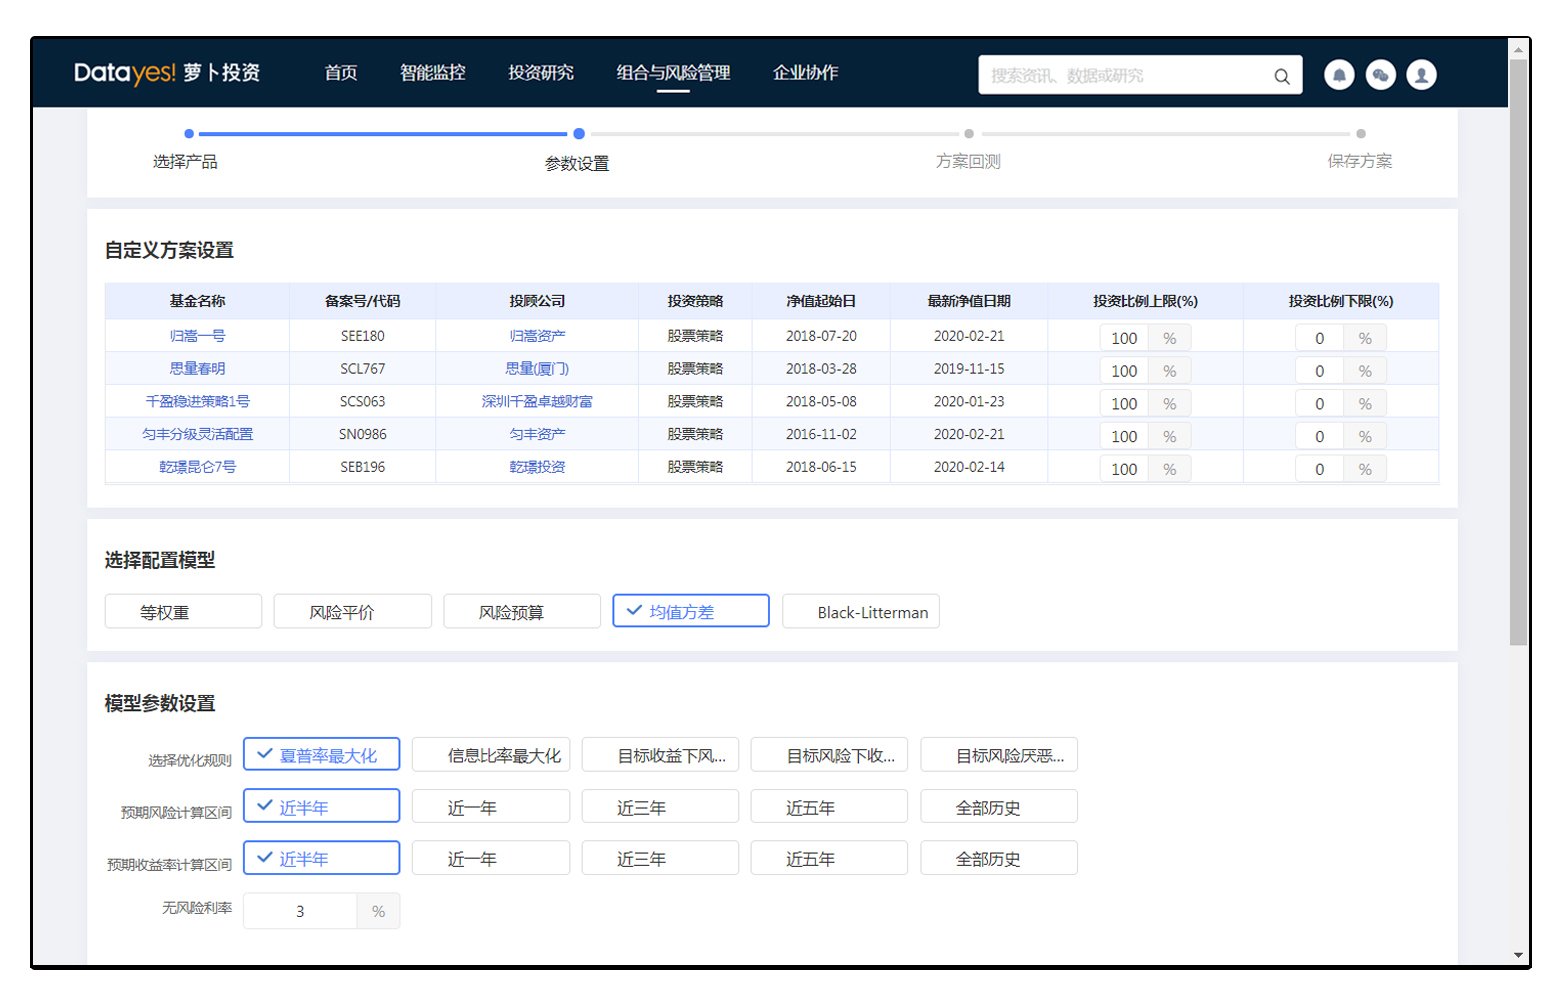This screenshot has width=1560, height=1004.
Task: Open the 企业协作 navigation item
Action: coord(809,74)
